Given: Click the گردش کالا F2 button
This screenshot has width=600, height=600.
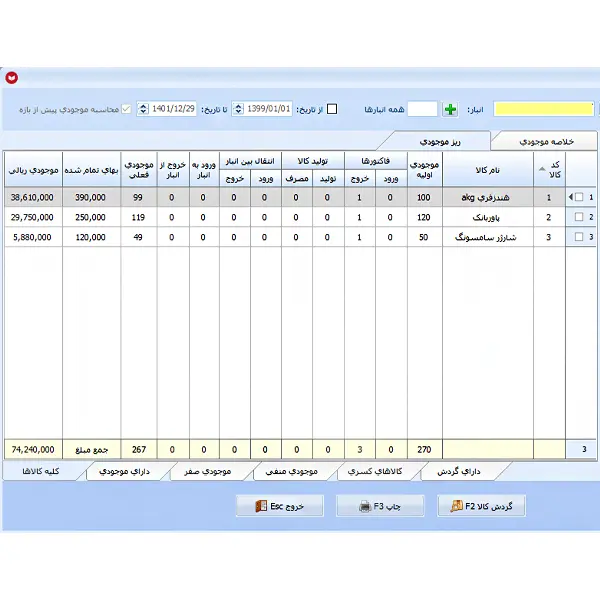Looking at the screenshot, I should click(x=481, y=506).
